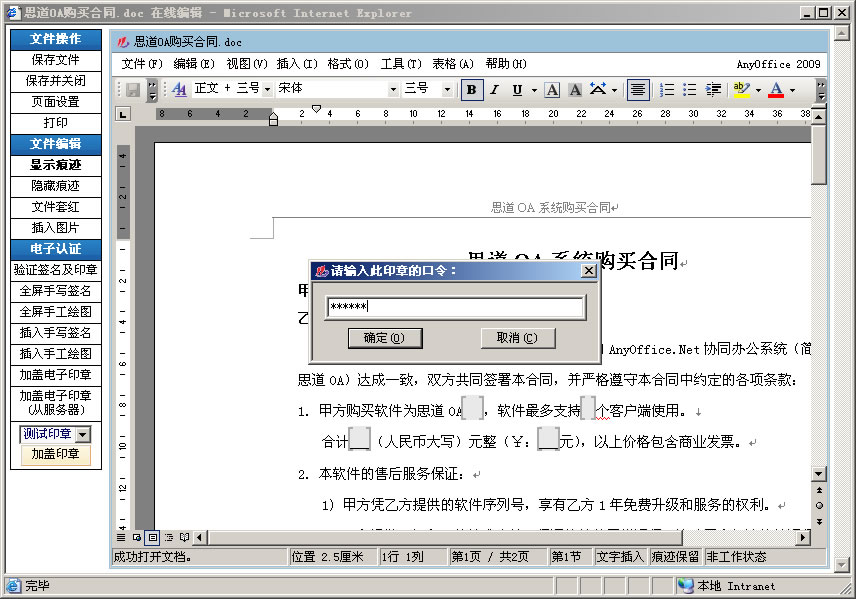The image size is (856, 599).
Task: Open the 文件(F) menu
Action: pyautogui.click(x=142, y=64)
